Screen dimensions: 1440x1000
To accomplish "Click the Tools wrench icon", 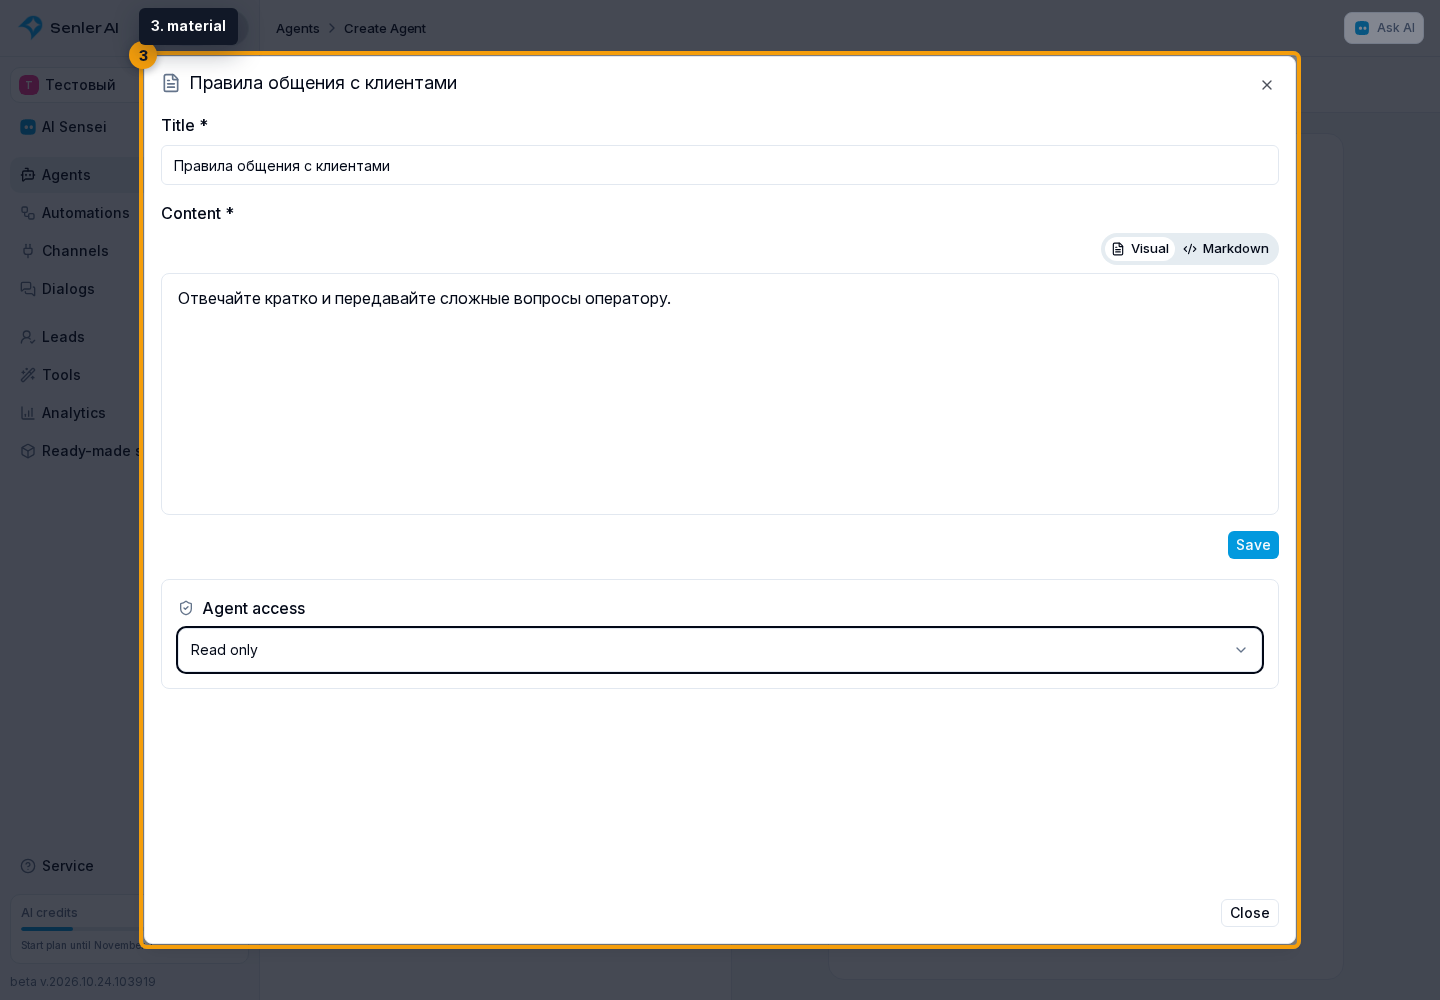I will point(28,375).
